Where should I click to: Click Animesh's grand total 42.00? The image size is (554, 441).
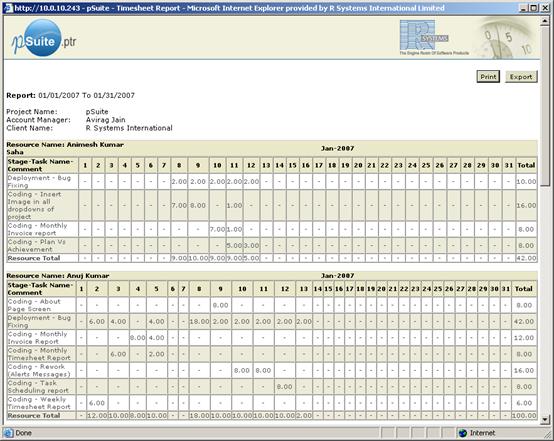526,258
